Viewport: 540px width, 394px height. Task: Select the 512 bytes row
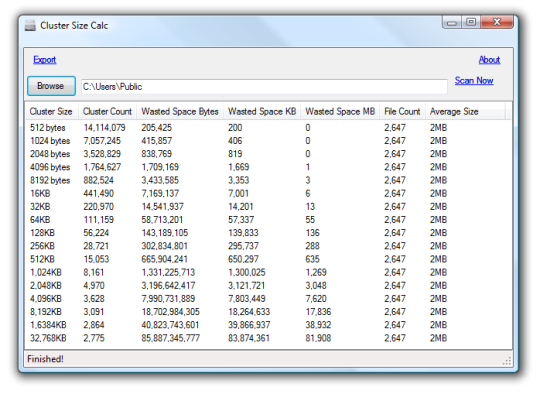click(x=269, y=128)
